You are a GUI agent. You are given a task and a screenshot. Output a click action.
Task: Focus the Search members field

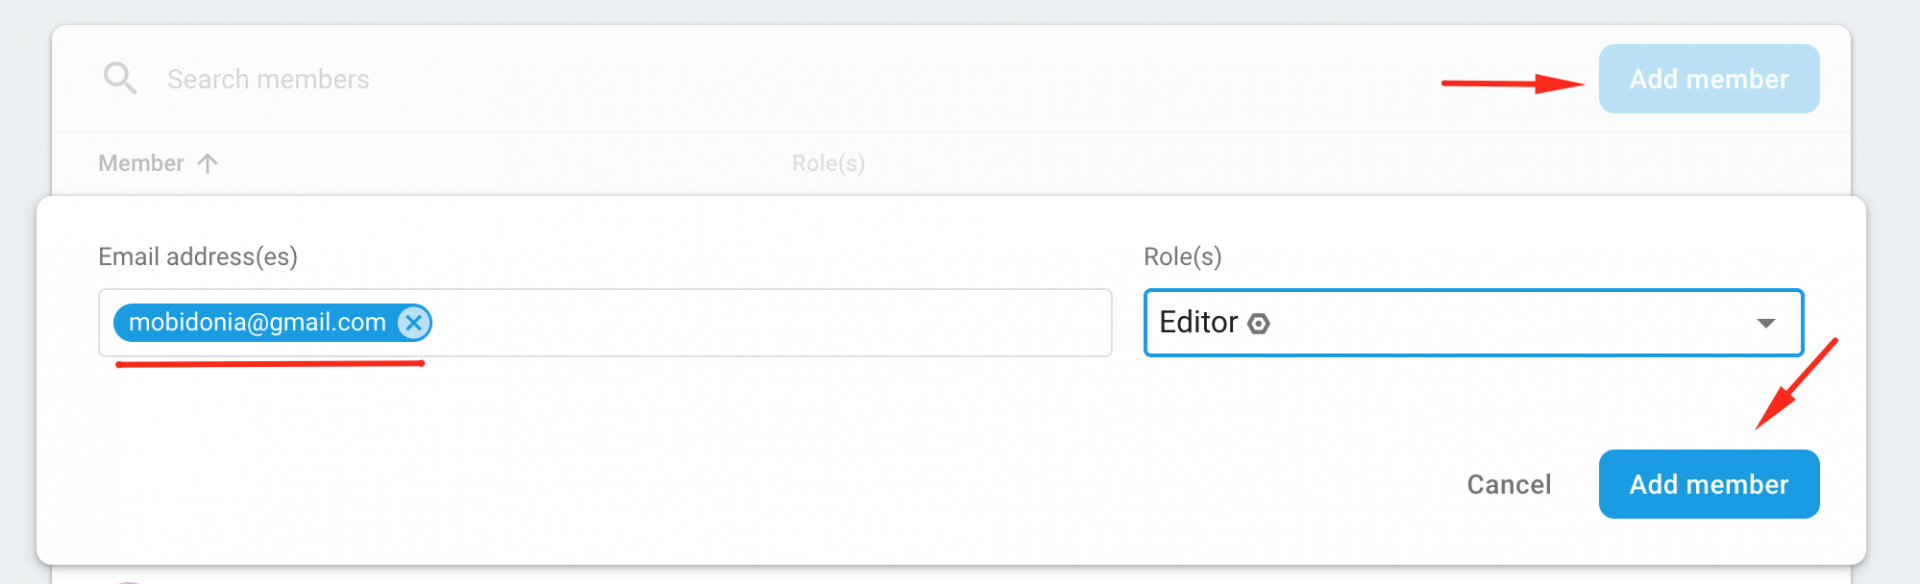[268, 79]
